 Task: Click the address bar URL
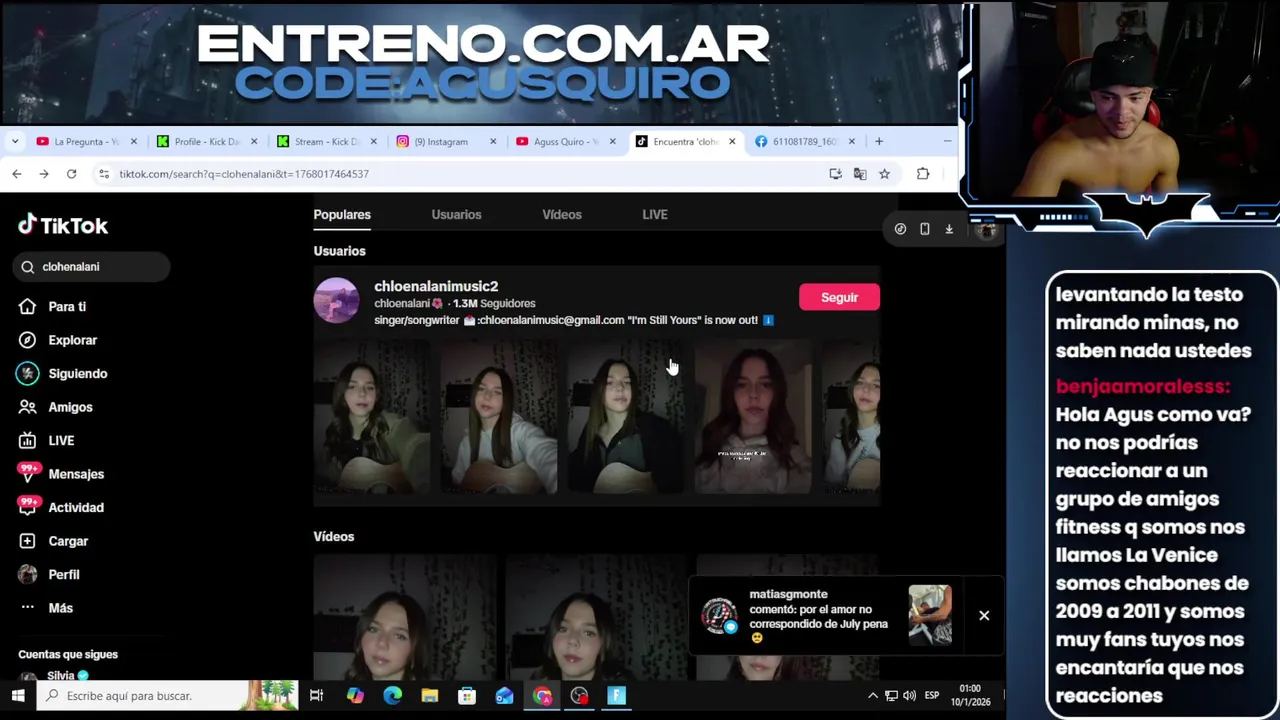pyautogui.click(x=244, y=174)
